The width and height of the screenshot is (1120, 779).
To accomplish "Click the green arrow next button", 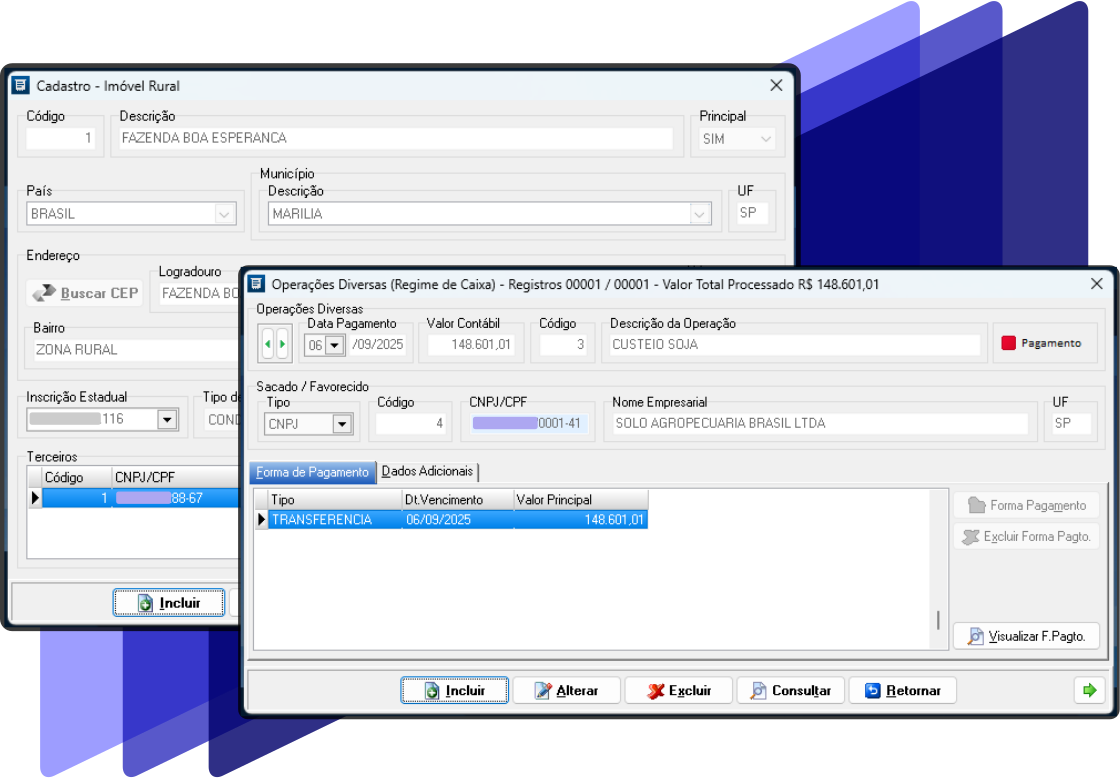I will 1089,690.
